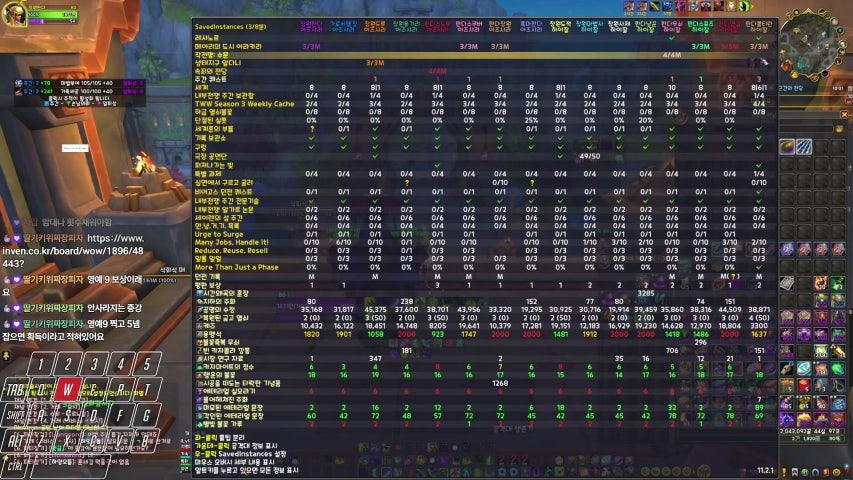
Task: Select the purple-blue rune item in the bag
Action: pos(787,249)
